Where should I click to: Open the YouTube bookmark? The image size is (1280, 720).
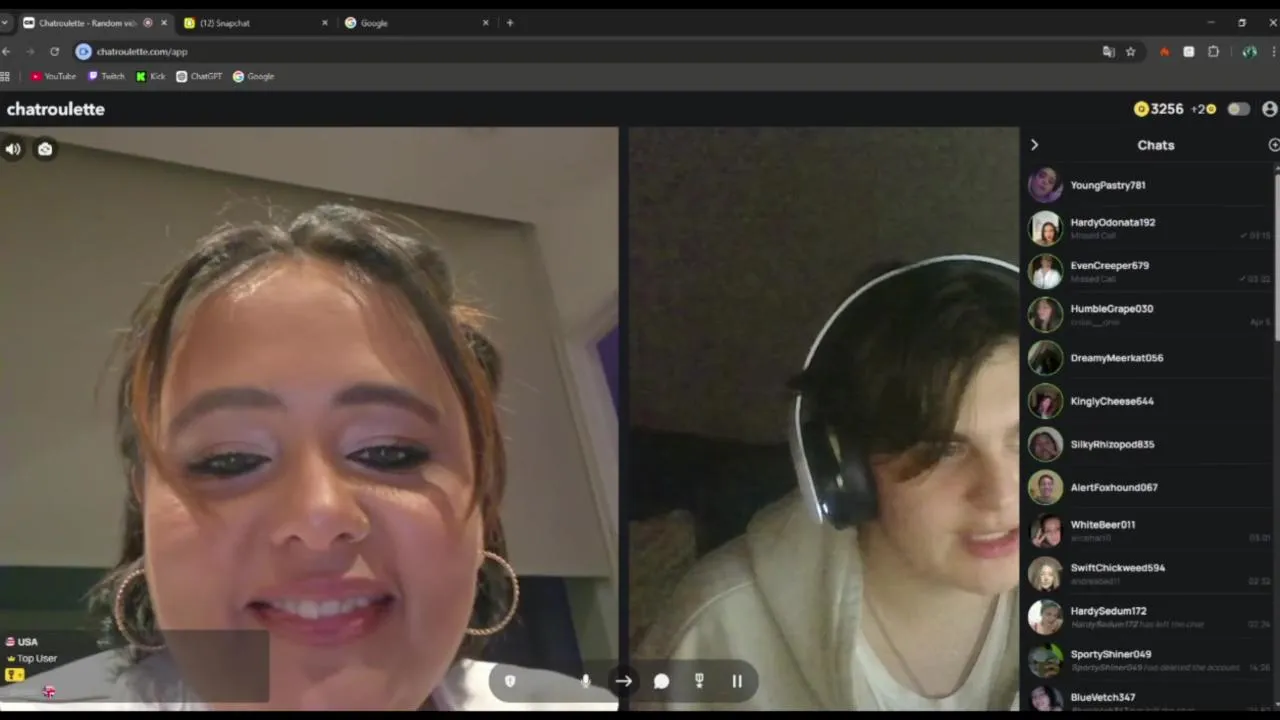[x=53, y=76]
